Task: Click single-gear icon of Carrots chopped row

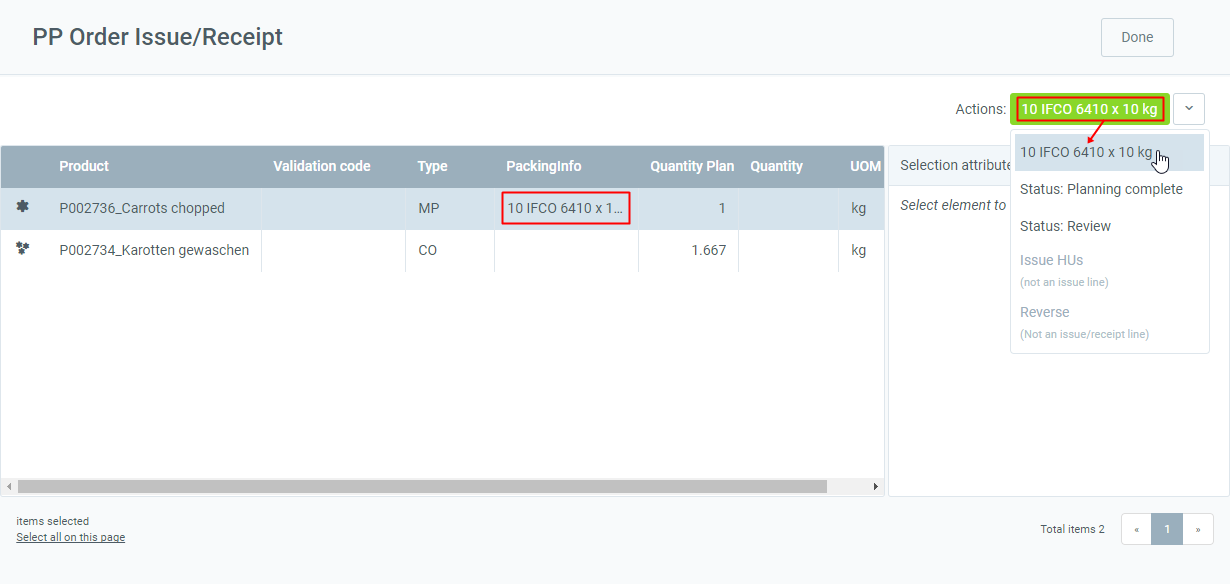Action: [23, 207]
